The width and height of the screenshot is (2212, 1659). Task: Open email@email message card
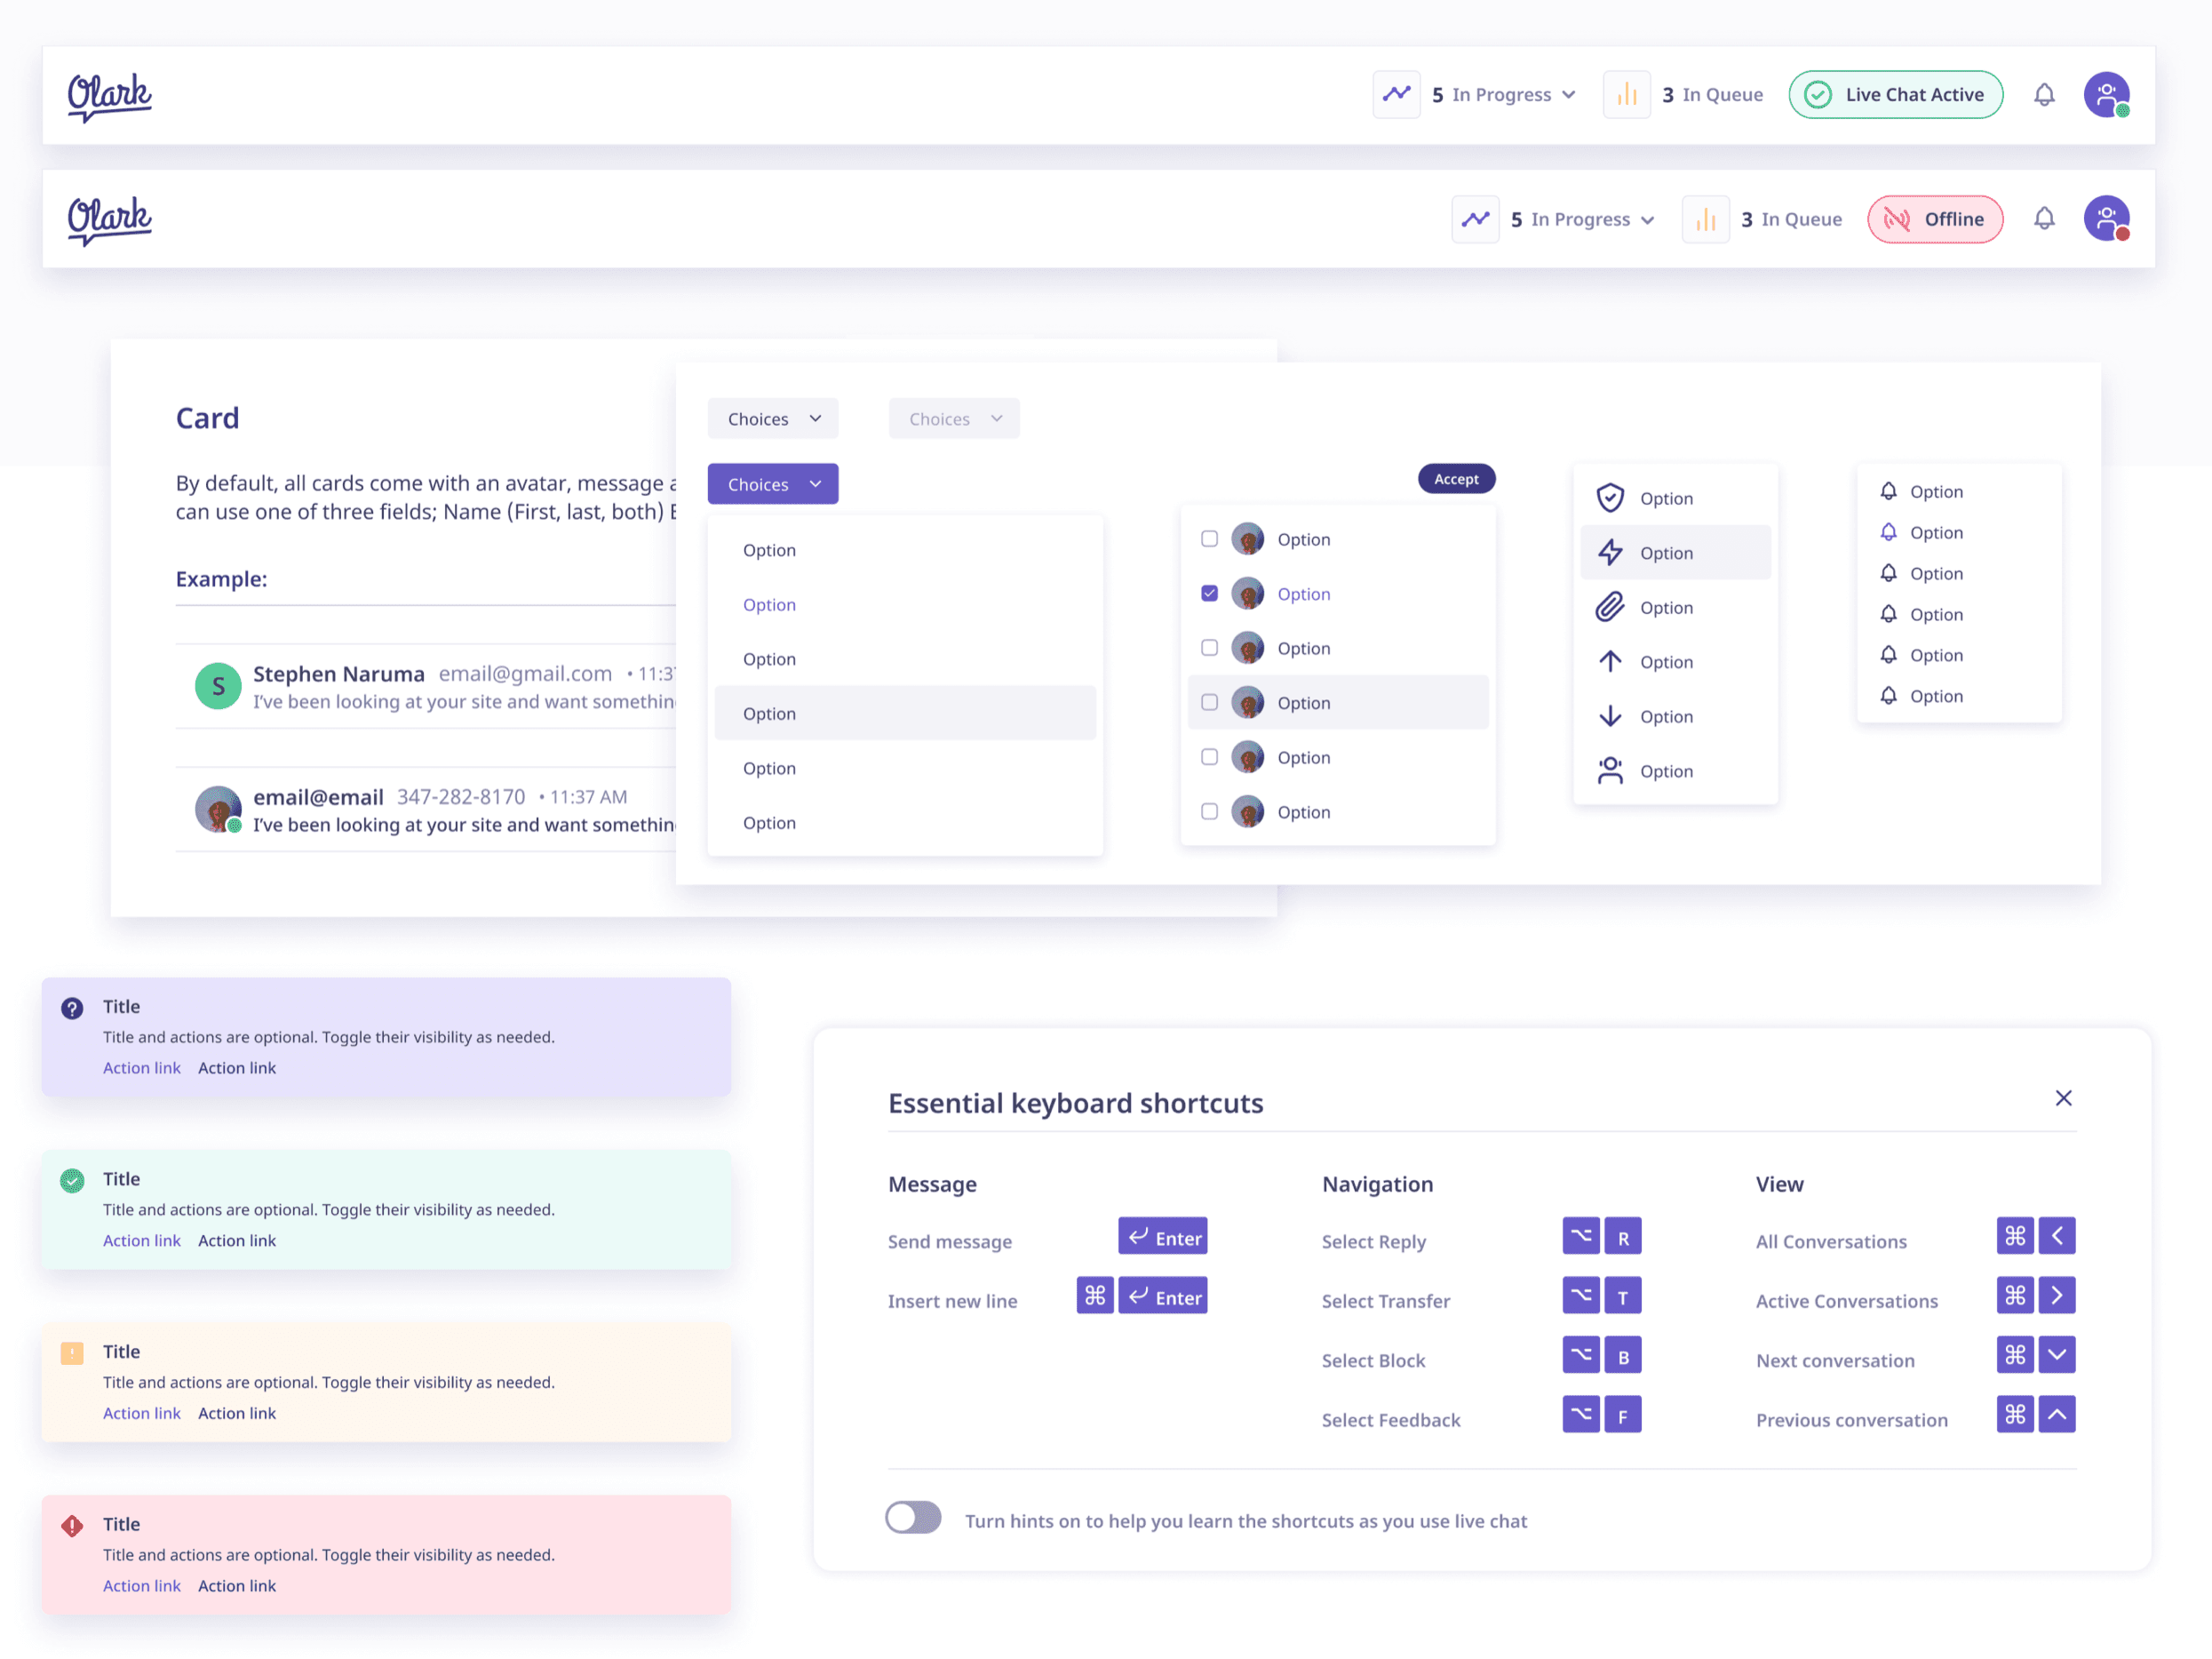point(426,809)
